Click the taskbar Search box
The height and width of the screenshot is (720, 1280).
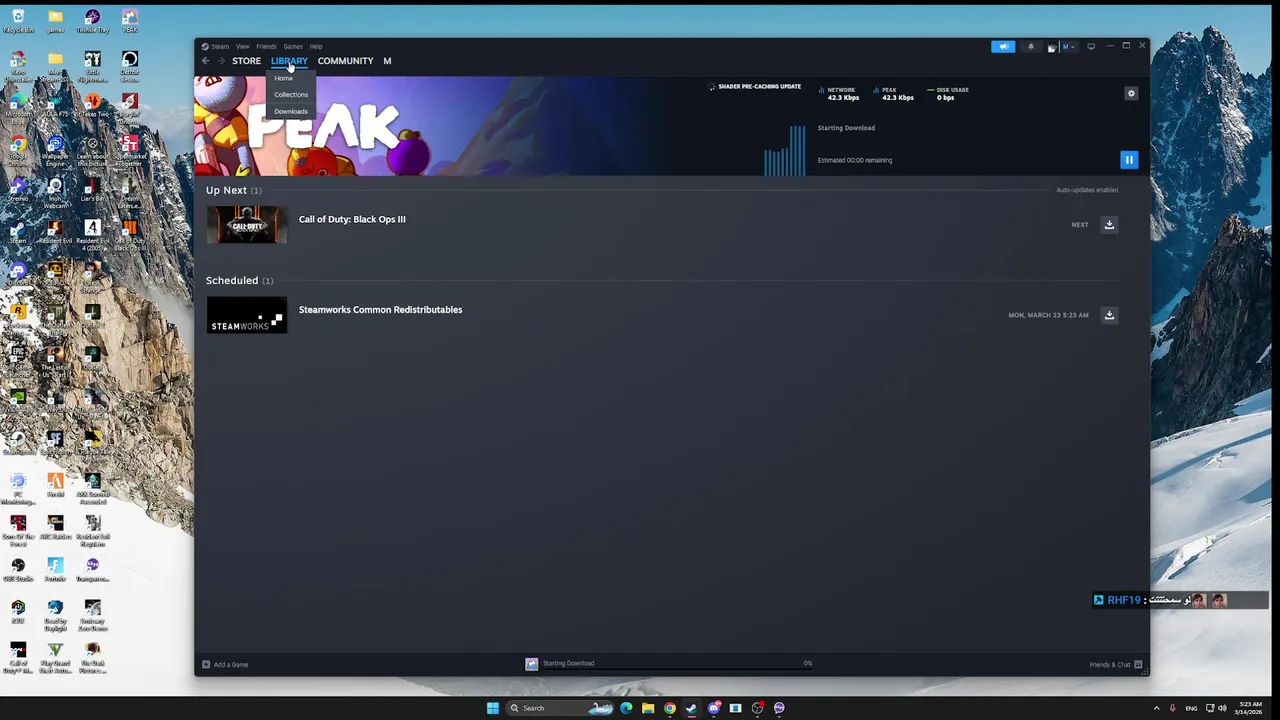click(560, 708)
